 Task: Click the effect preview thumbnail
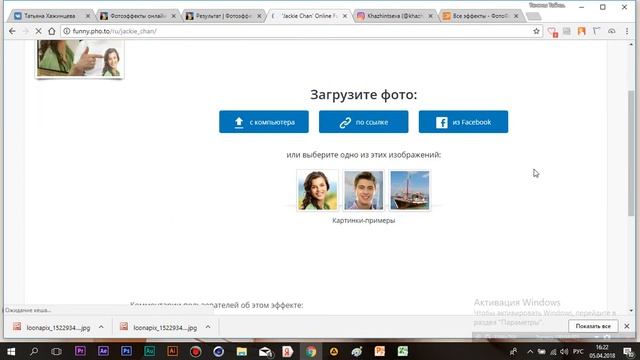pyautogui.click(x=80, y=58)
